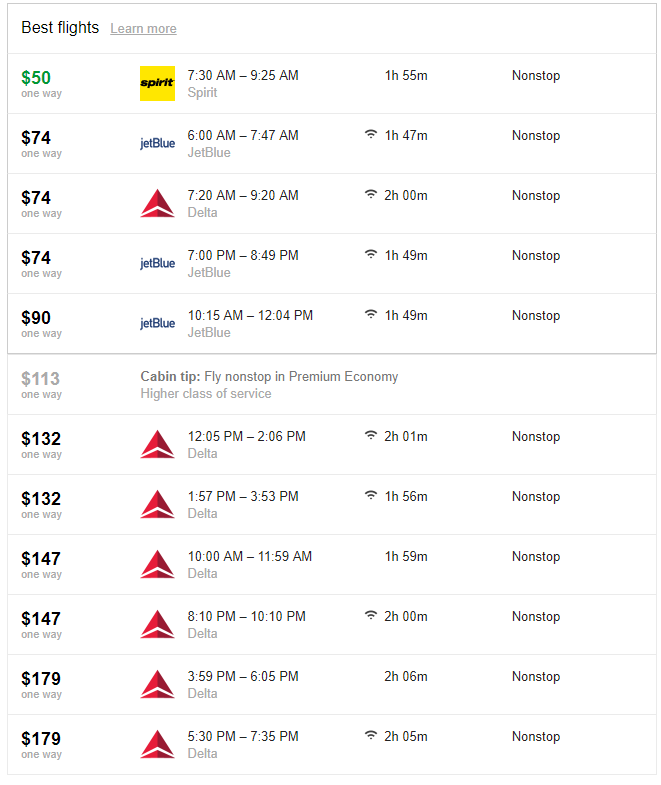The height and width of the screenshot is (785, 661).
Task: Select the 12:05 PM – 2:06 PM Delta flight
Action: pos(332,445)
